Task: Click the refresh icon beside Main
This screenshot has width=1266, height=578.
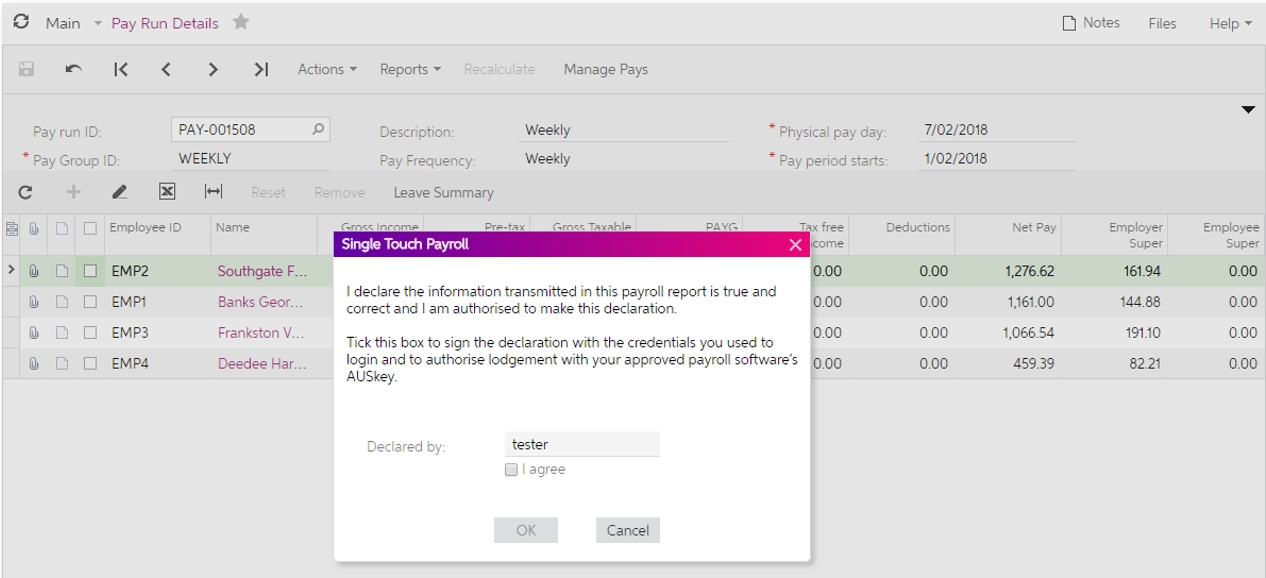Action: point(21,22)
